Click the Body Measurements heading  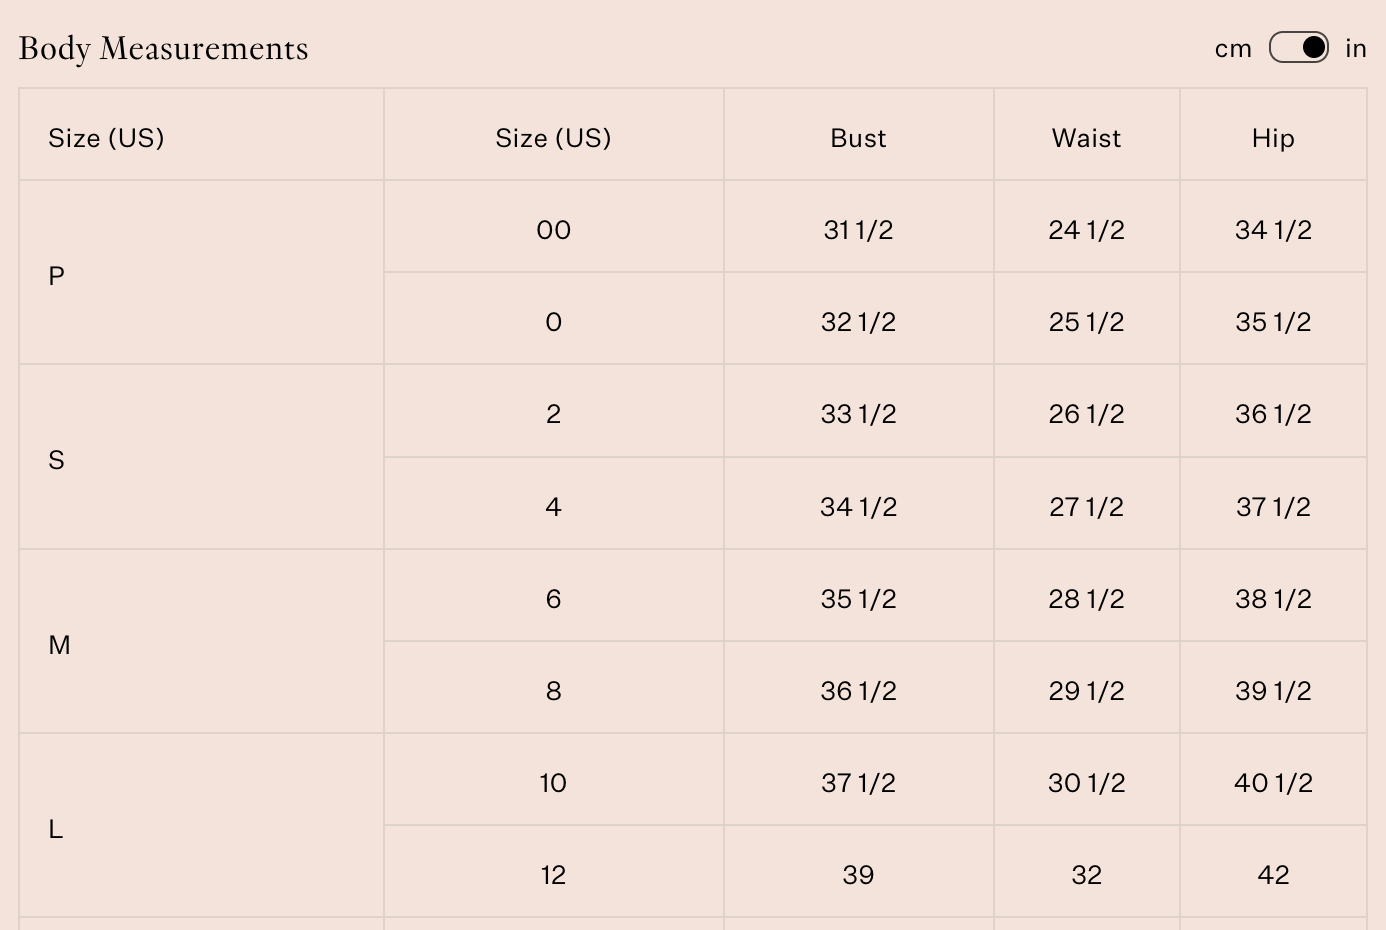[164, 49]
